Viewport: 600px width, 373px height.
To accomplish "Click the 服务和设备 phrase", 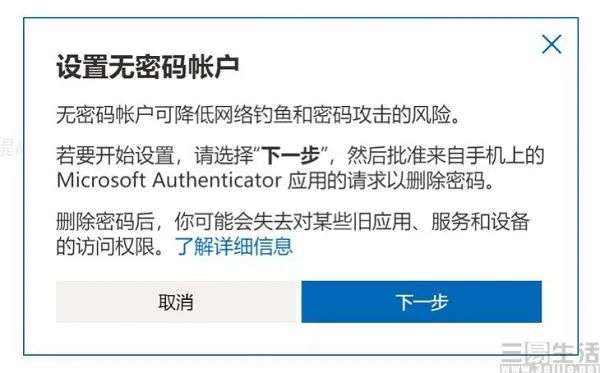I will point(480,222).
